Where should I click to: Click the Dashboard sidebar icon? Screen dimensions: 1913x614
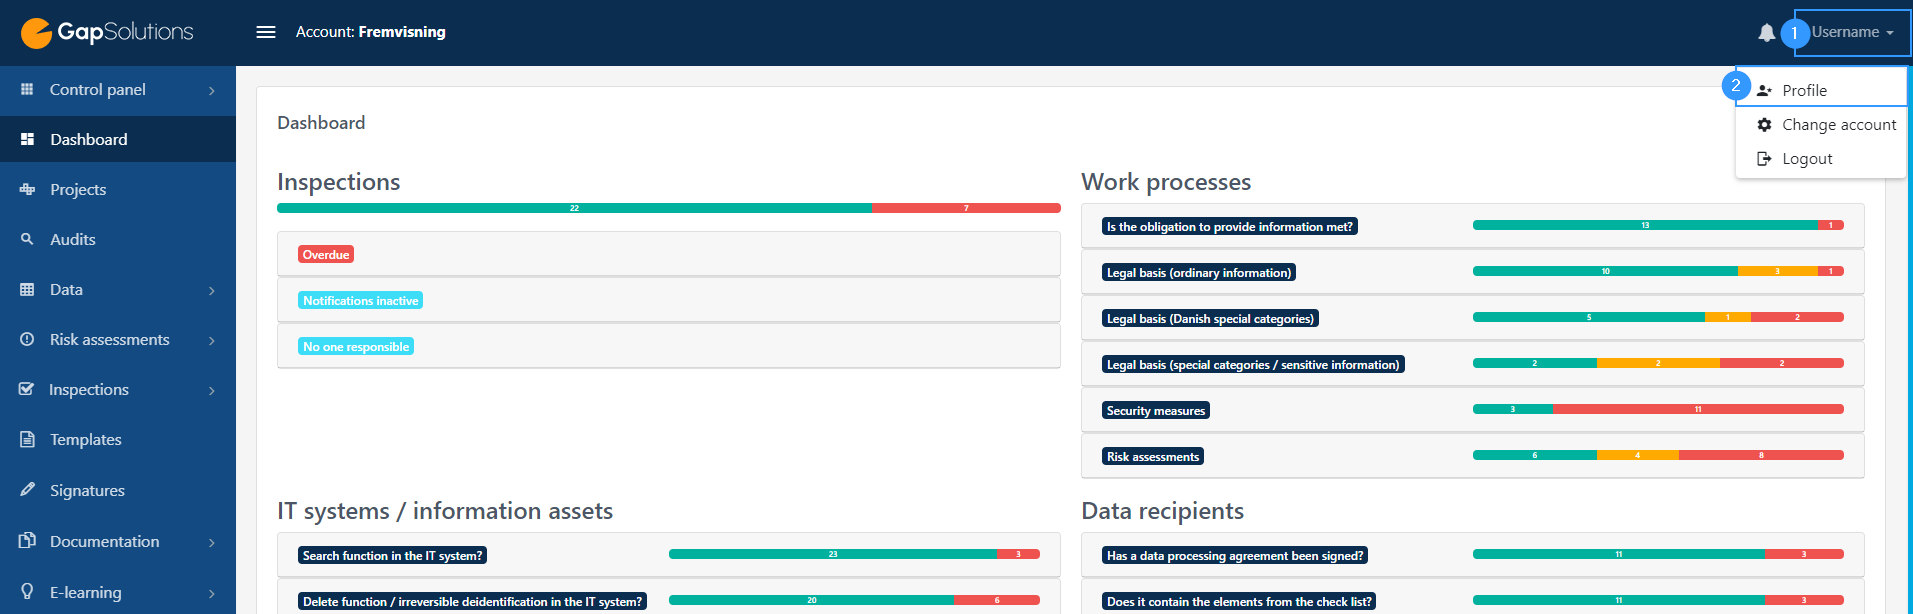(27, 139)
